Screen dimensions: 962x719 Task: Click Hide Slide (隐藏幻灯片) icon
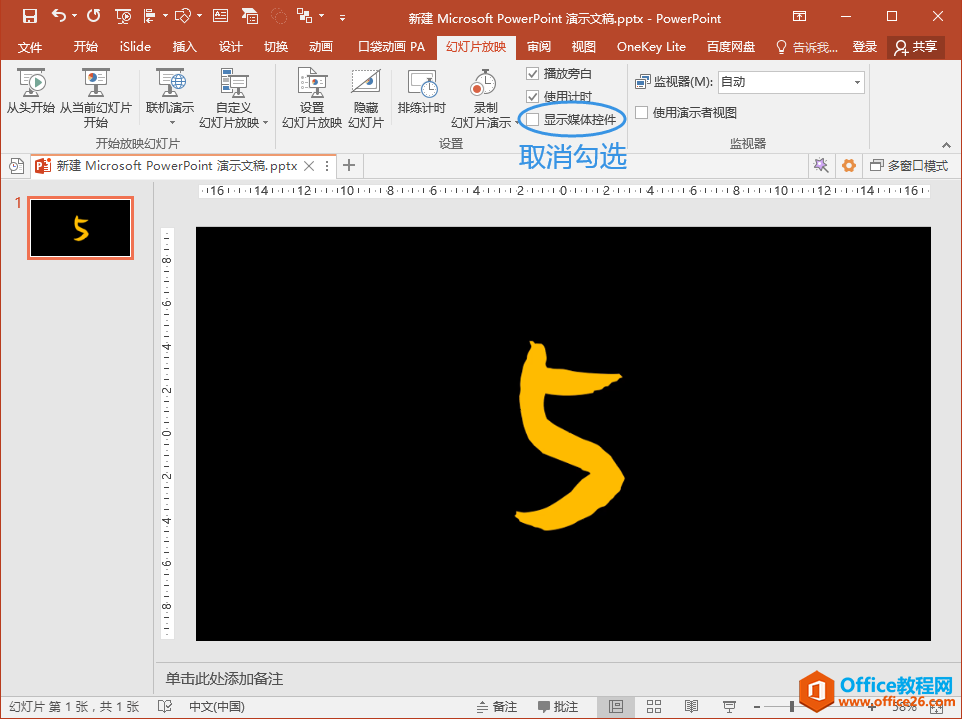366,90
